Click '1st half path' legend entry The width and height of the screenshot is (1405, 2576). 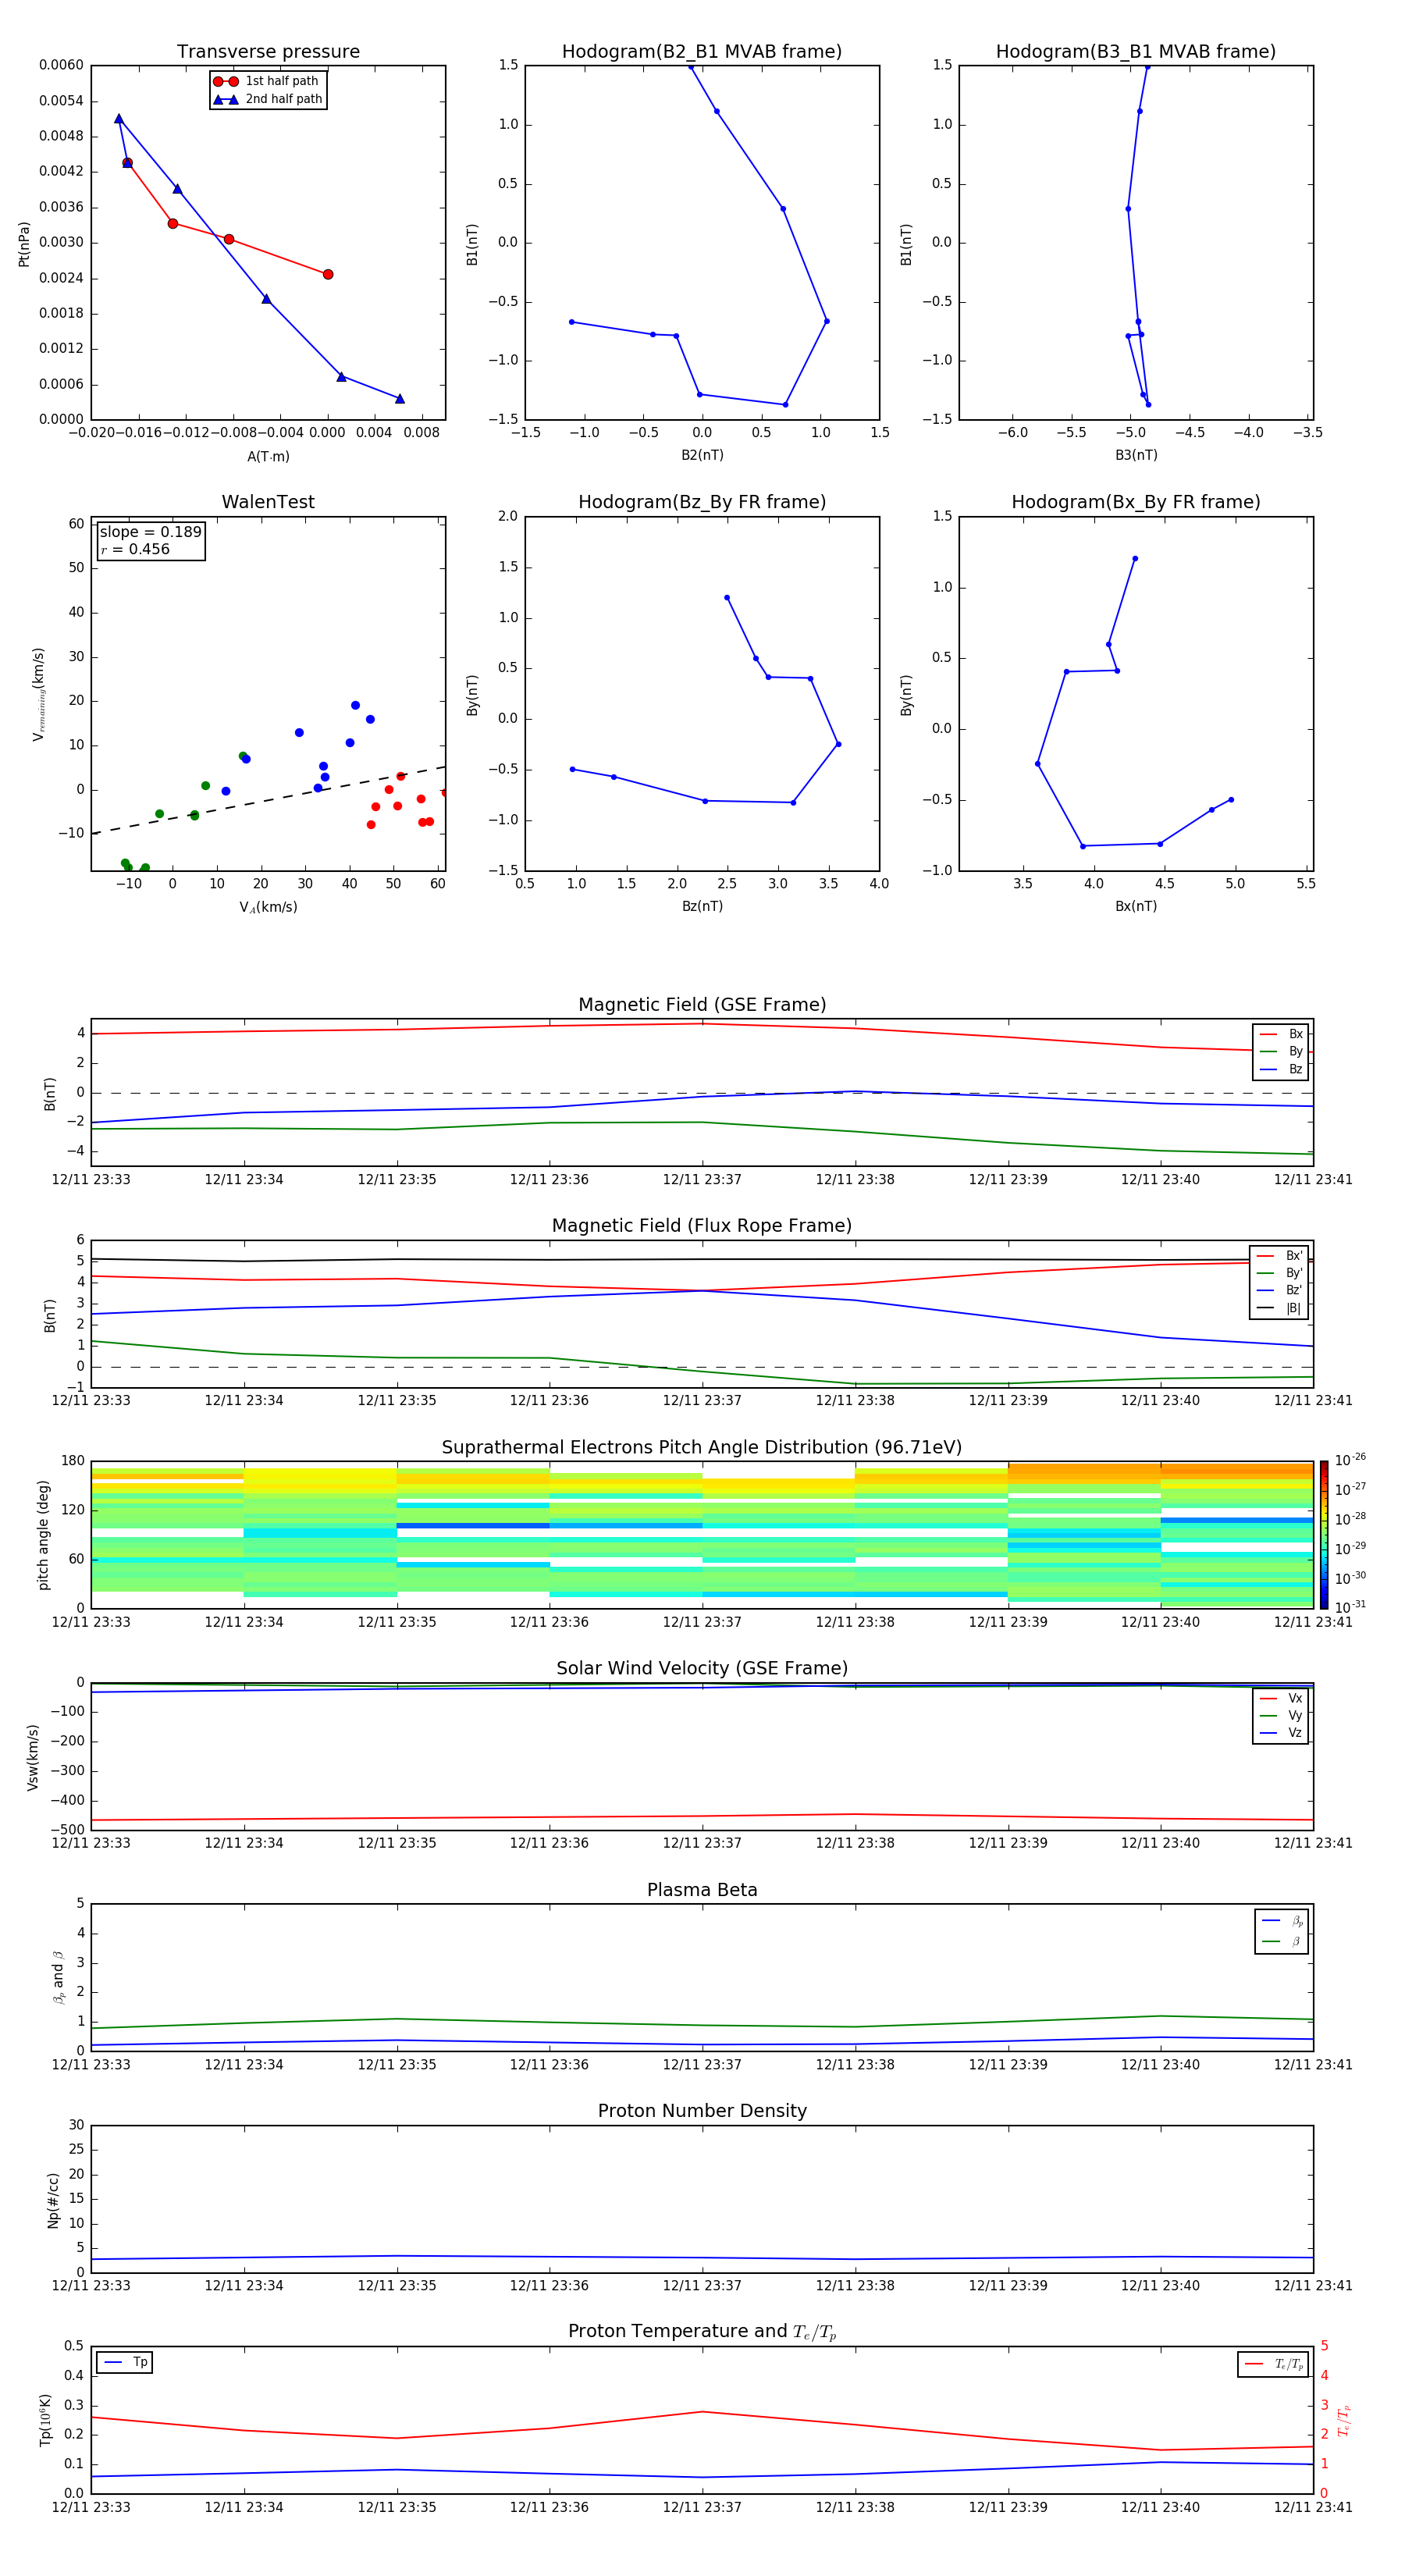click(x=266, y=81)
